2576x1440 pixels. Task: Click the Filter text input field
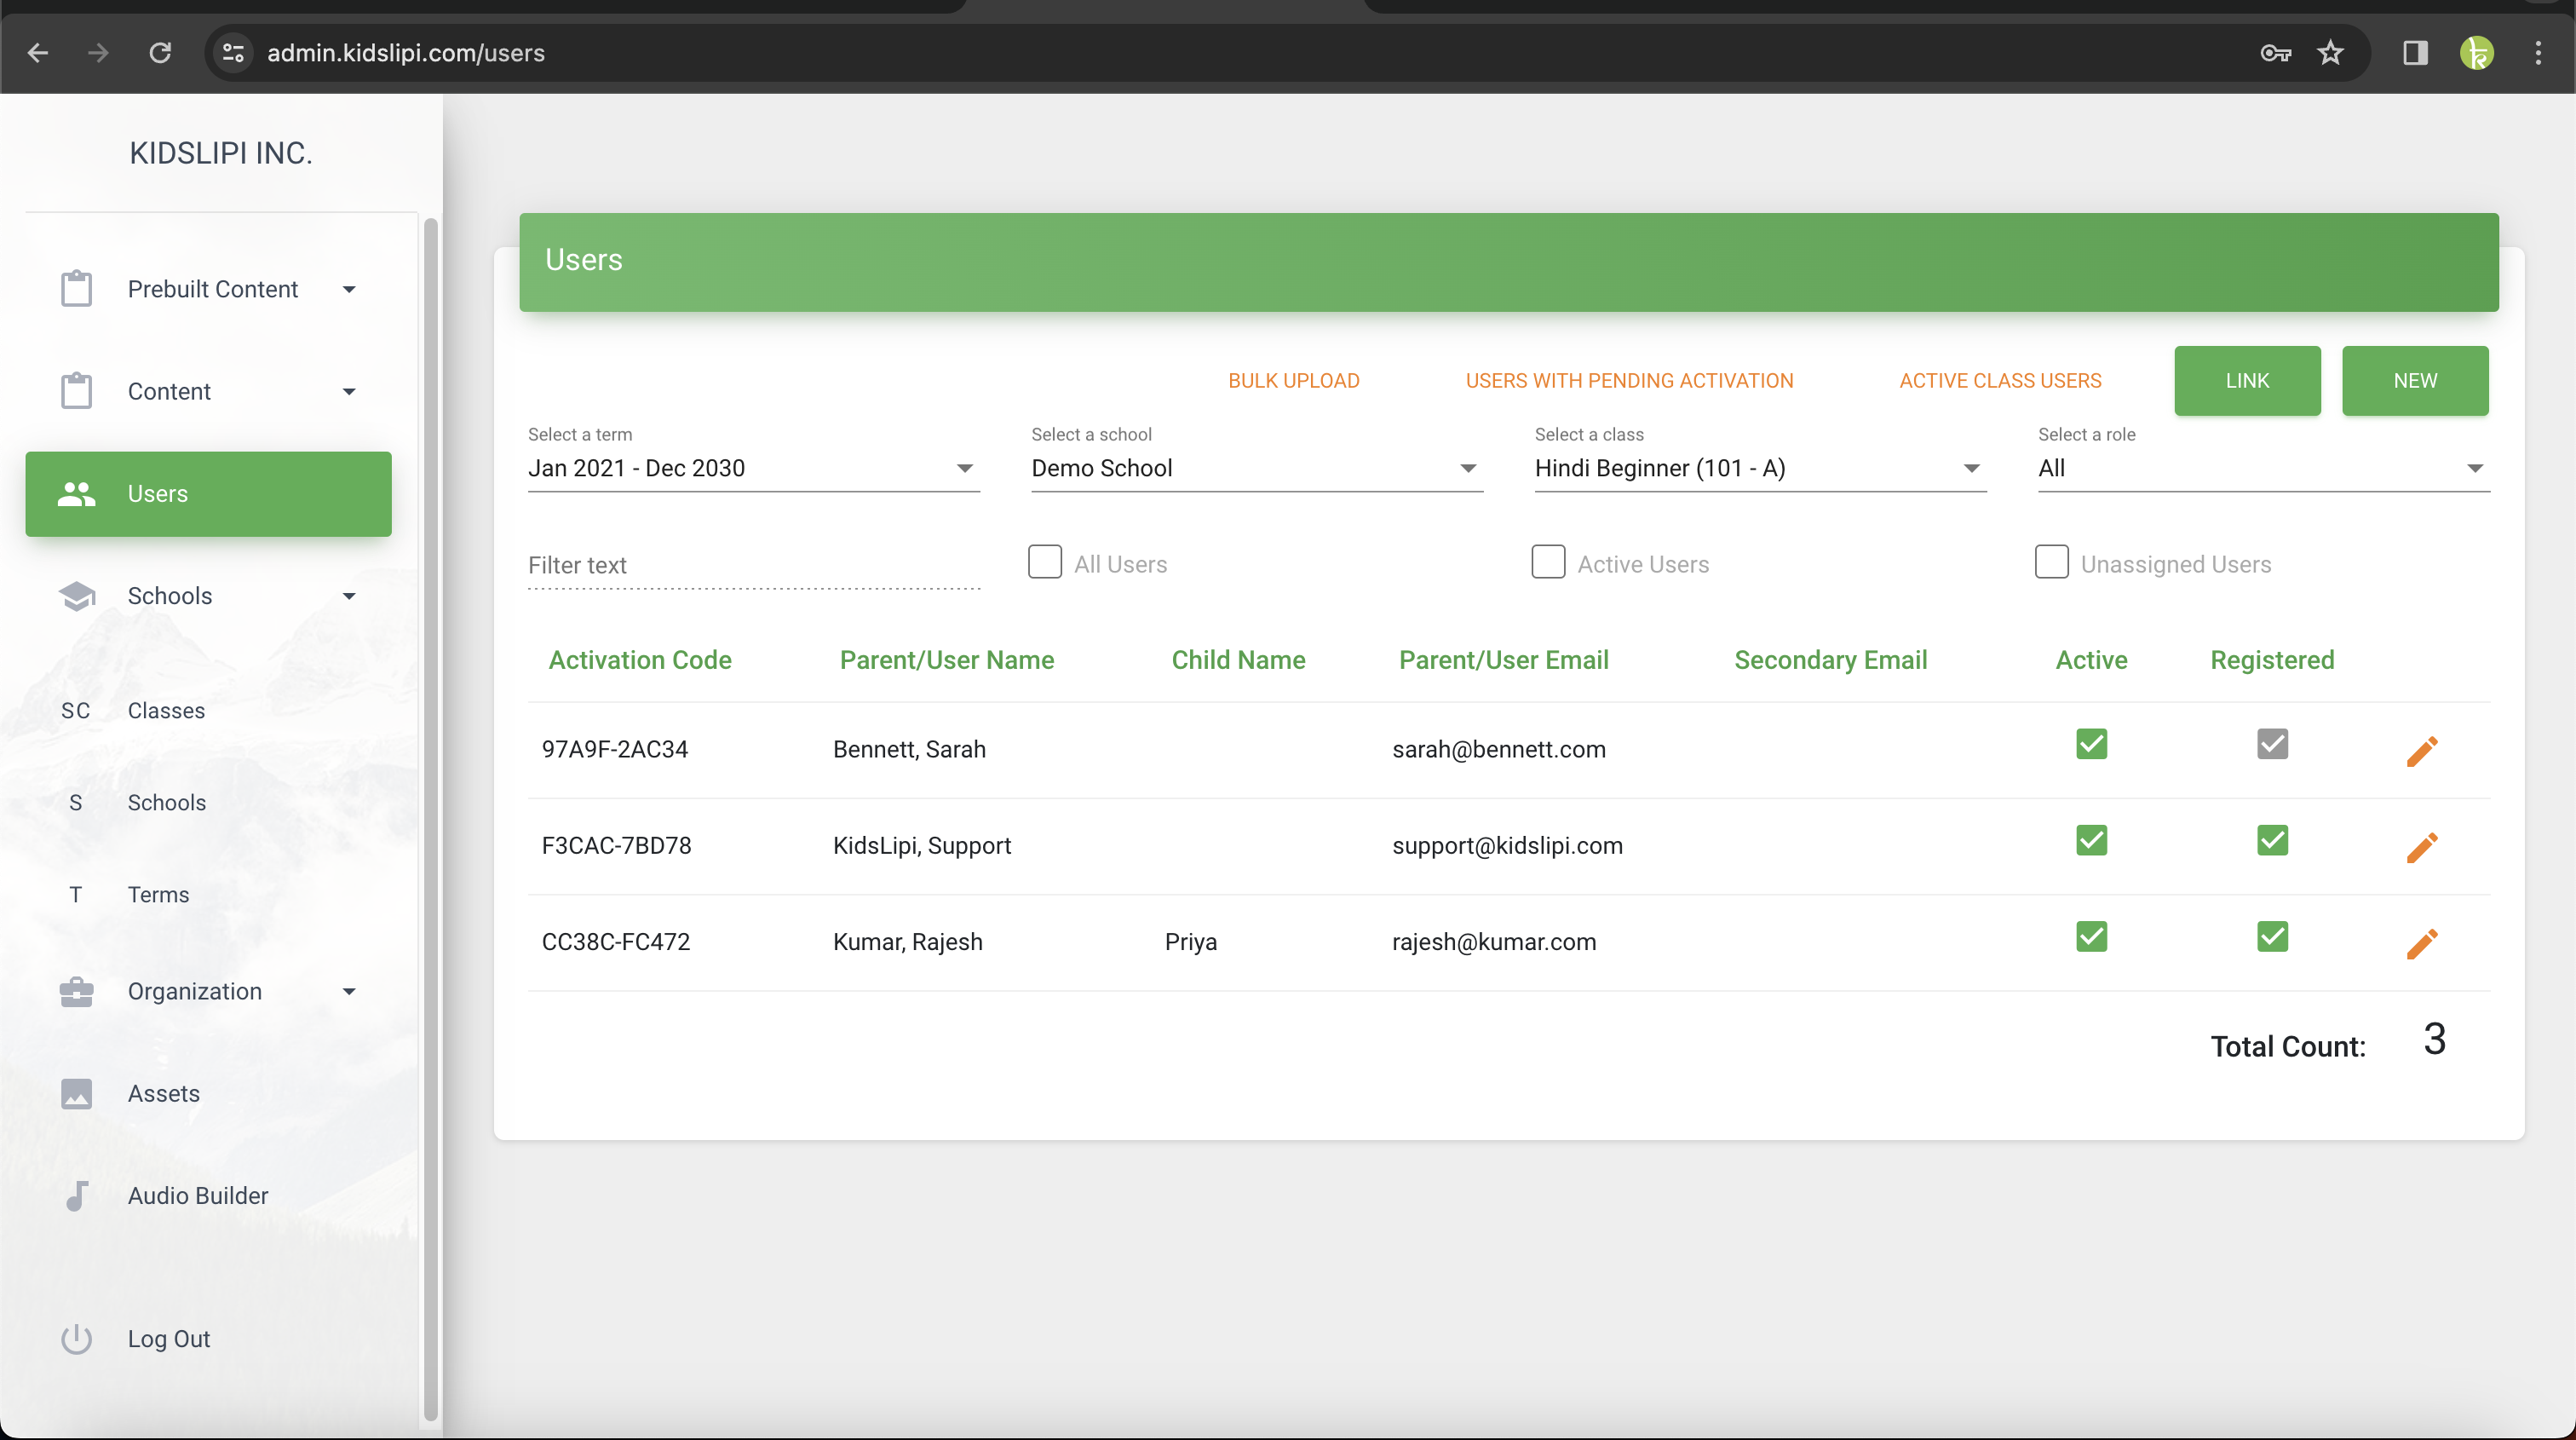pyautogui.click(x=753, y=566)
